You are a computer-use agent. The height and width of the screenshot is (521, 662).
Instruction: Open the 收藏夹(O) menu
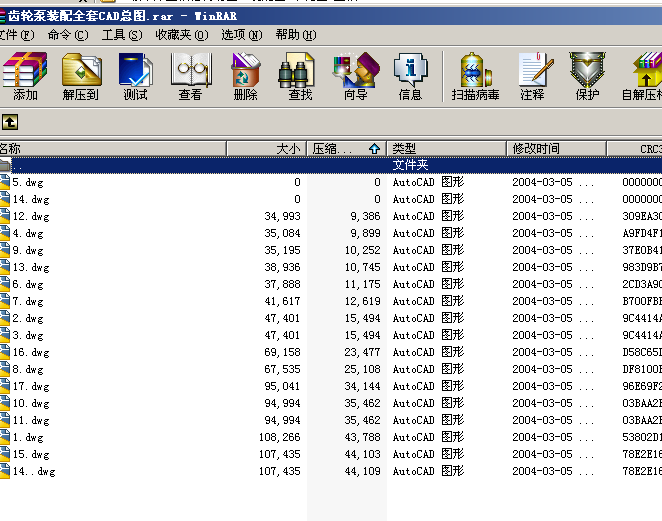click(x=182, y=35)
